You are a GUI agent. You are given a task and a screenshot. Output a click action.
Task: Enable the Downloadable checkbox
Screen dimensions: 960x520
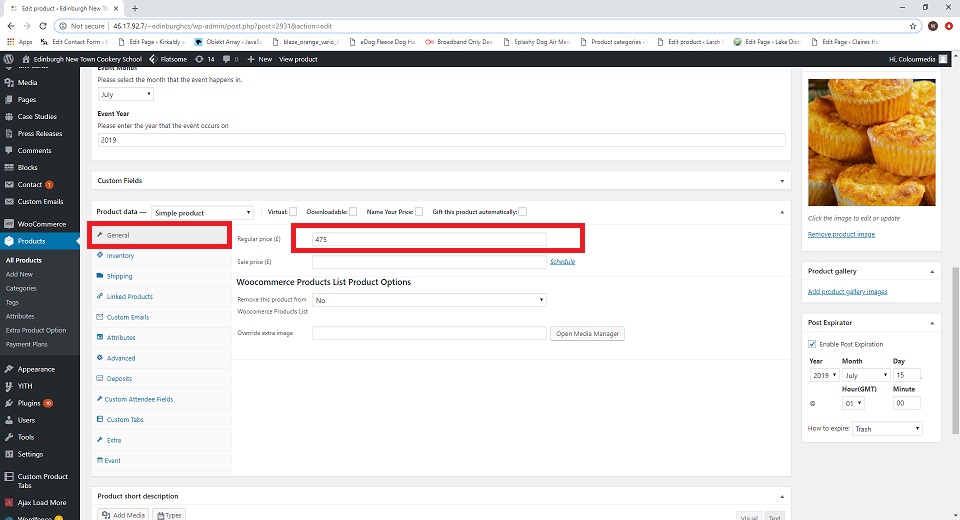[x=353, y=212]
